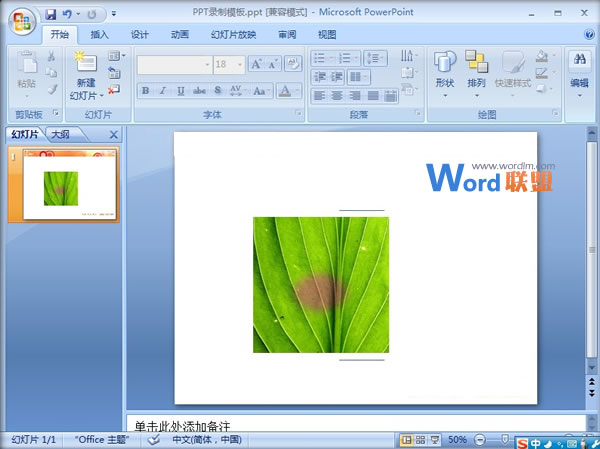The width and height of the screenshot is (600, 449).
Task: Open the Change Case dropdown
Action: [x=261, y=91]
